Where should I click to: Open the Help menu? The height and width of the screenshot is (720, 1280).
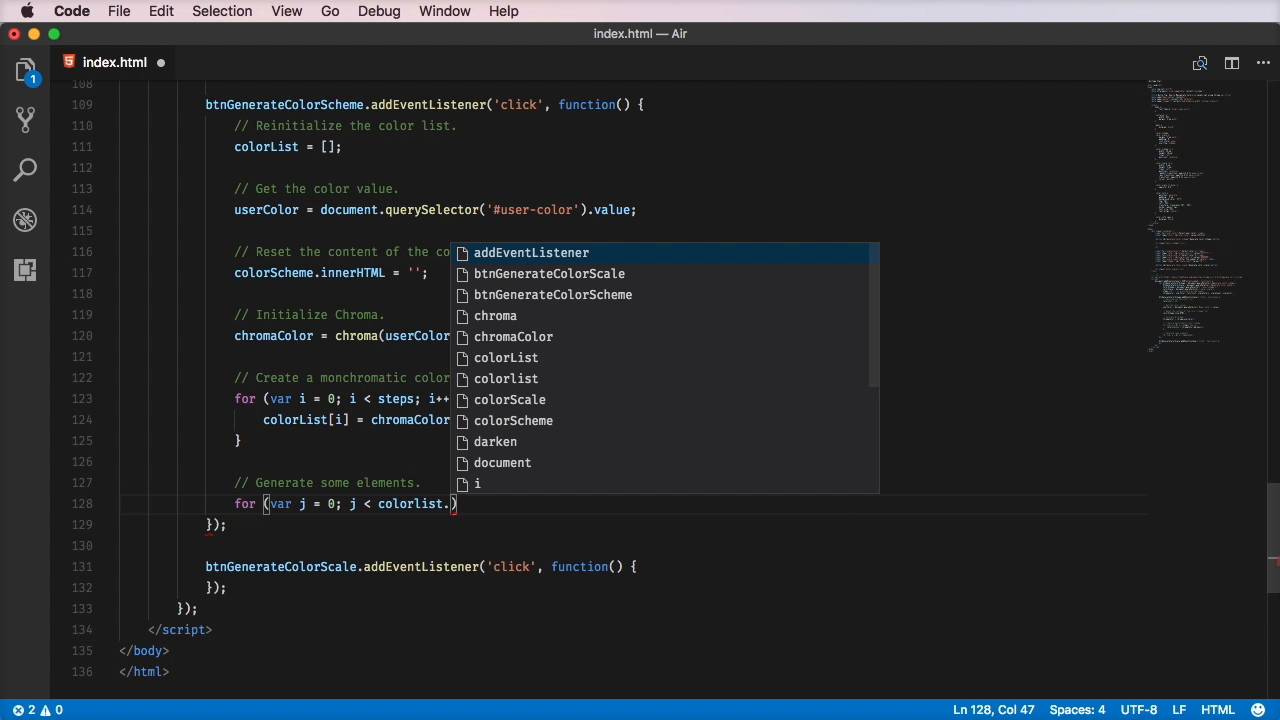coord(504,11)
